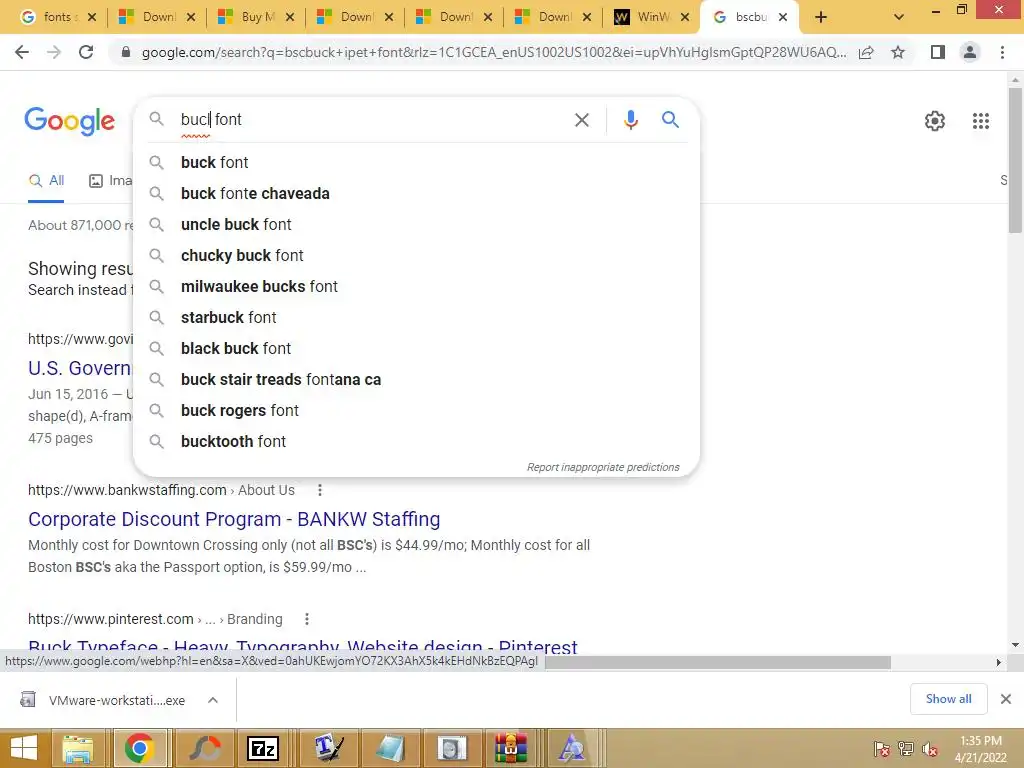1024x768 pixels.
Task: Open WinRAR from the taskbar
Action: [511, 748]
